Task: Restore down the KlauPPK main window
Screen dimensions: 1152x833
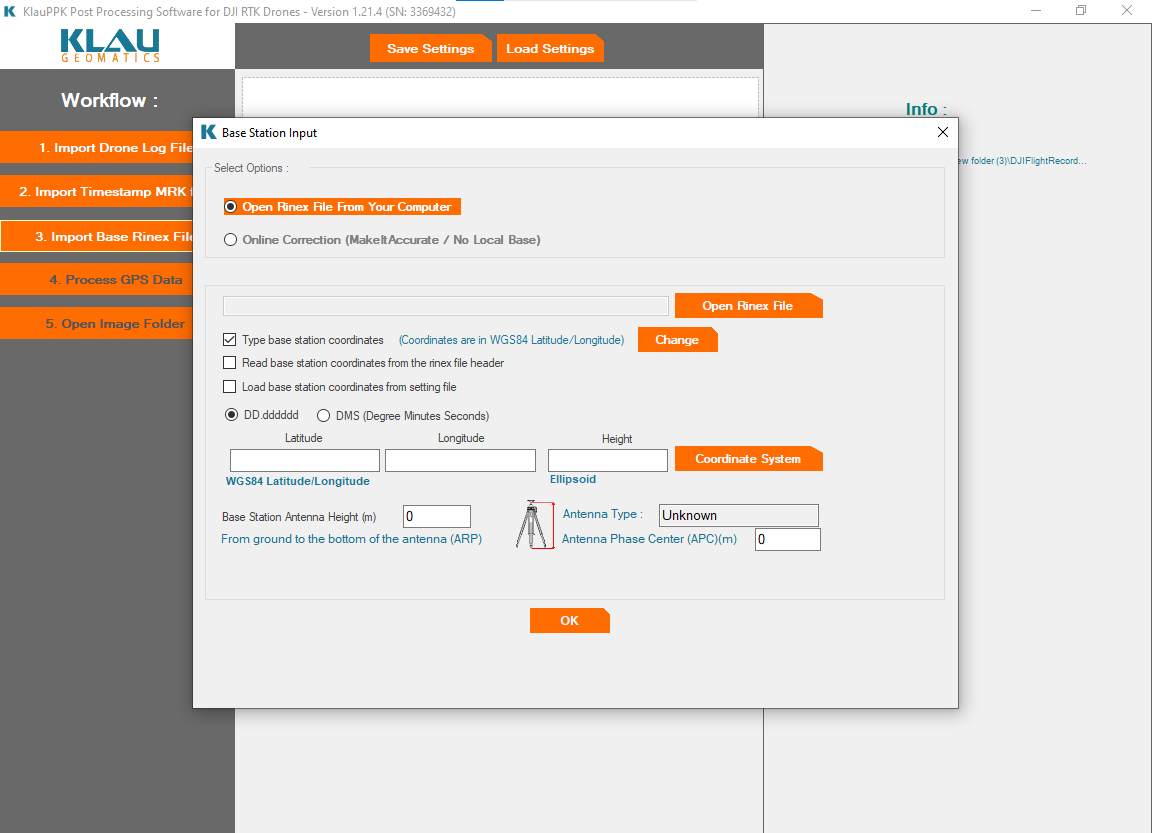Action: click(1081, 10)
